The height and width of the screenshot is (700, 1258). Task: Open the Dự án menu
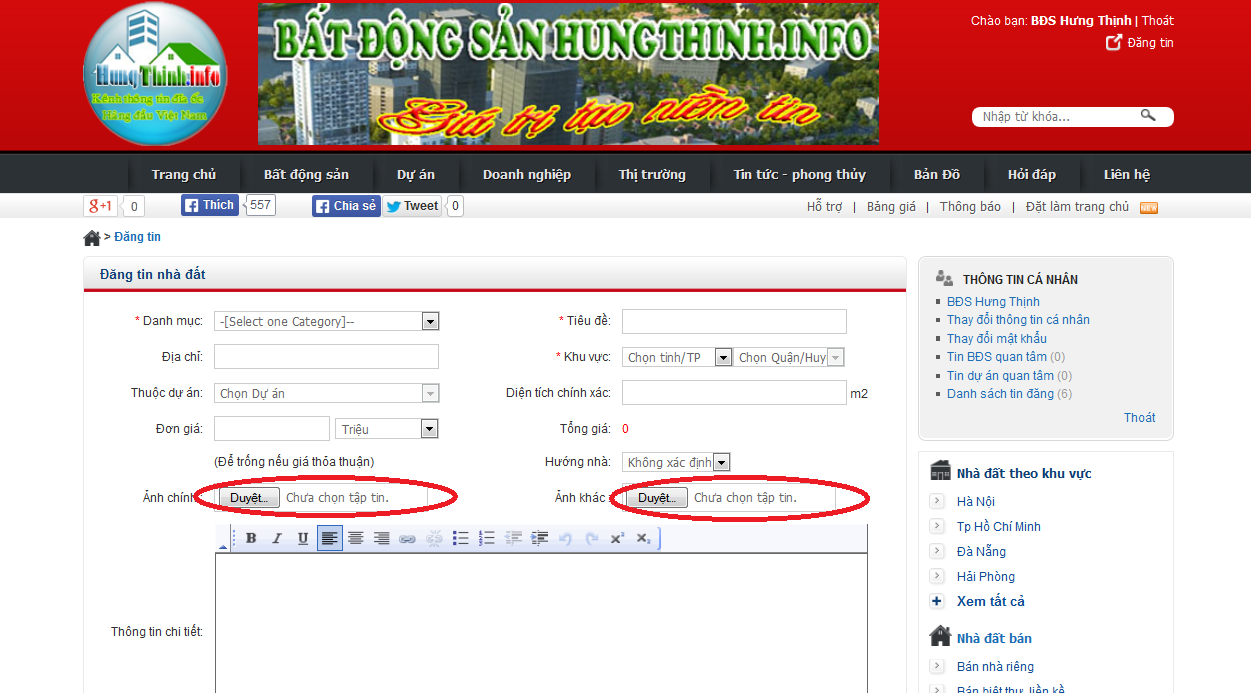click(x=416, y=174)
